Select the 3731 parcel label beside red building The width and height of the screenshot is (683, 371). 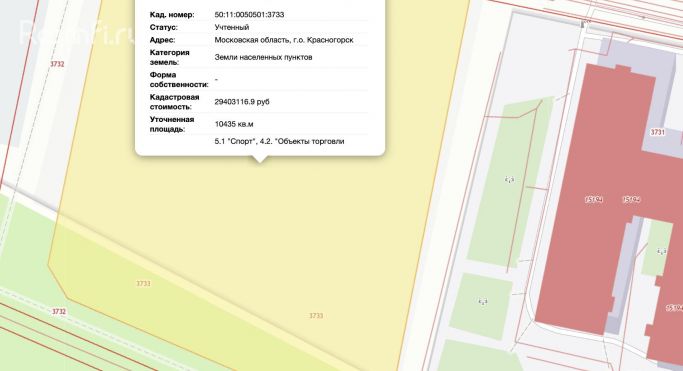pos(658,132)
